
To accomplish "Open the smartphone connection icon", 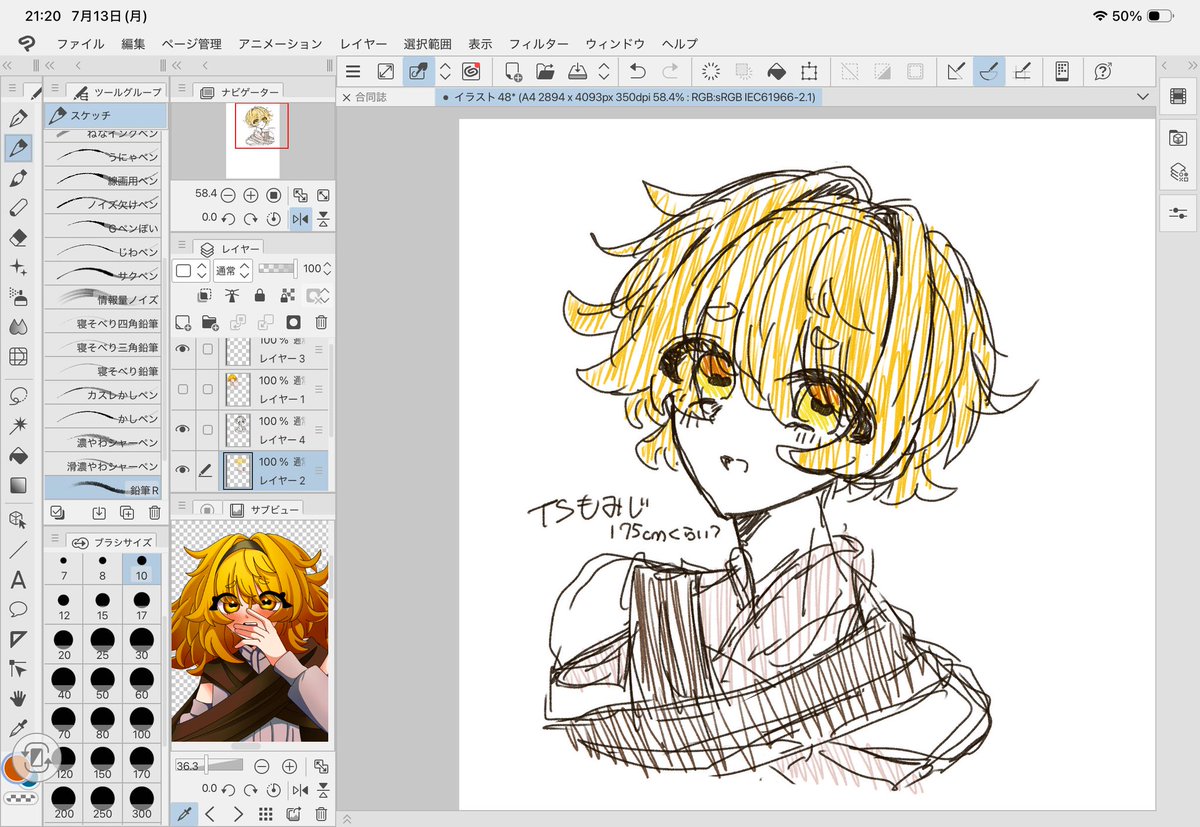I will 1062,71.
